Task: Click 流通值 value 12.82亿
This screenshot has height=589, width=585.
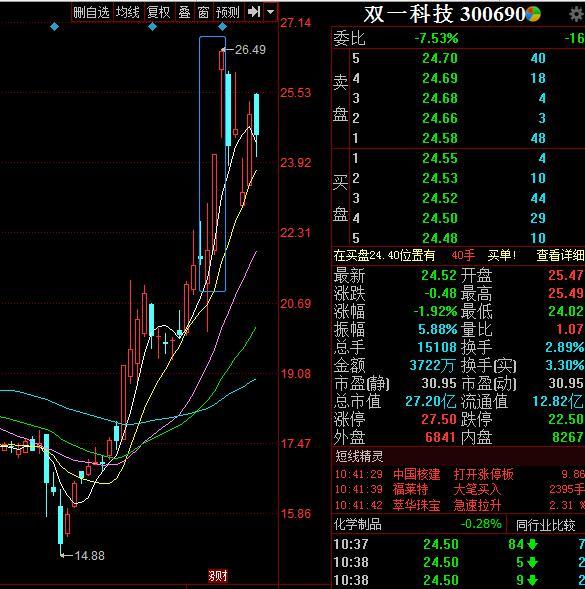Action: (558, 402)
